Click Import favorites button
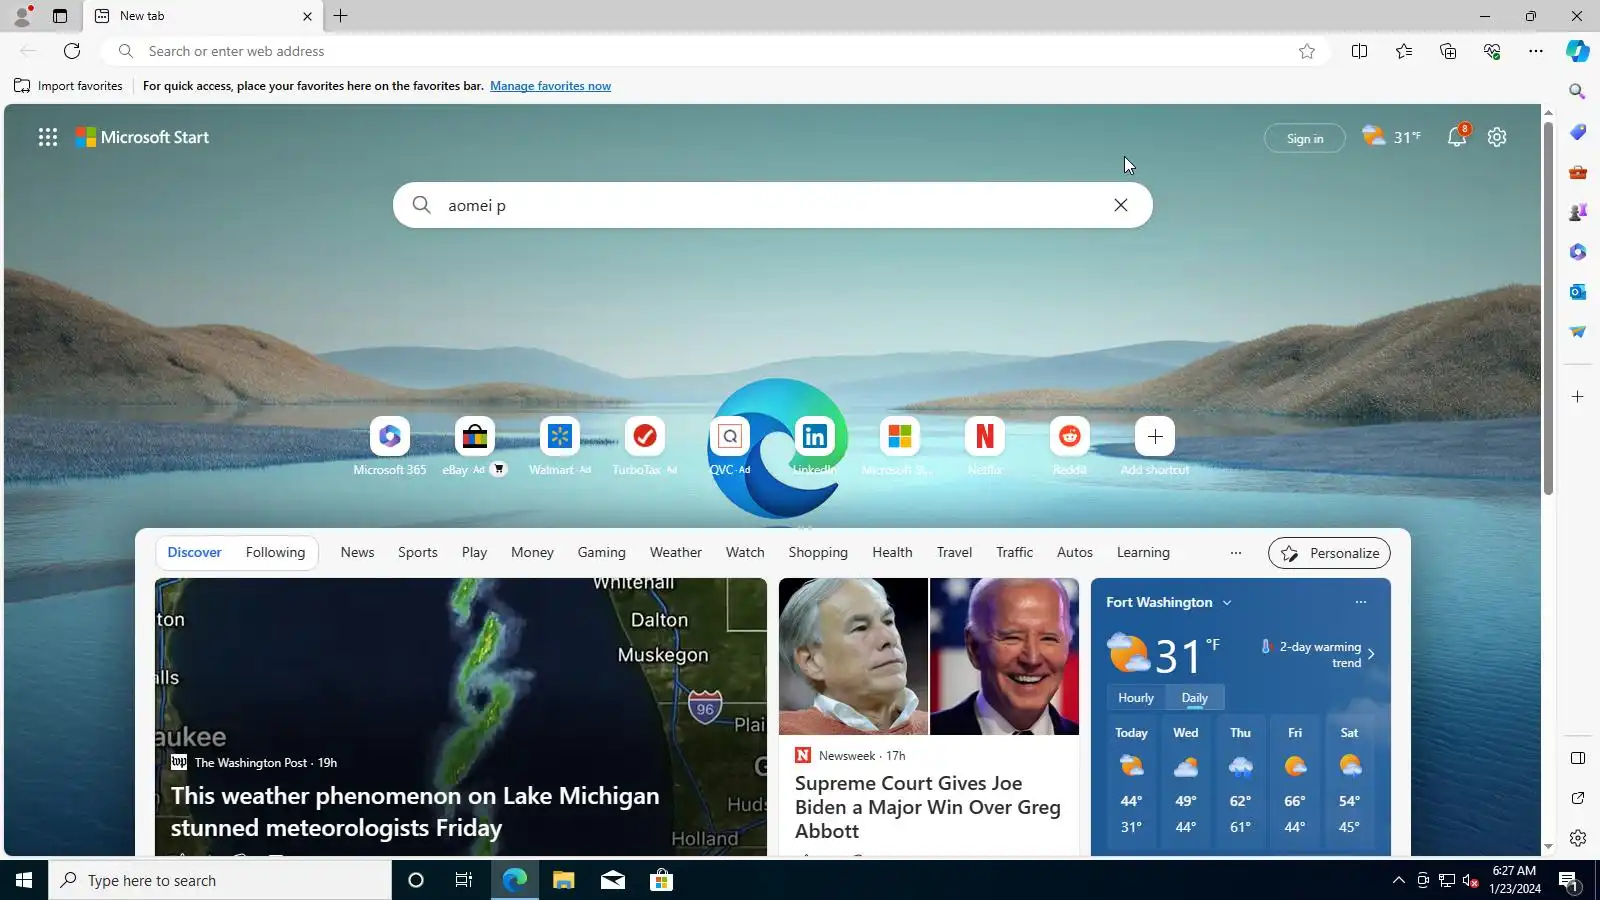The width and height of the screenshot is (1600, 900). pos(68,86)
